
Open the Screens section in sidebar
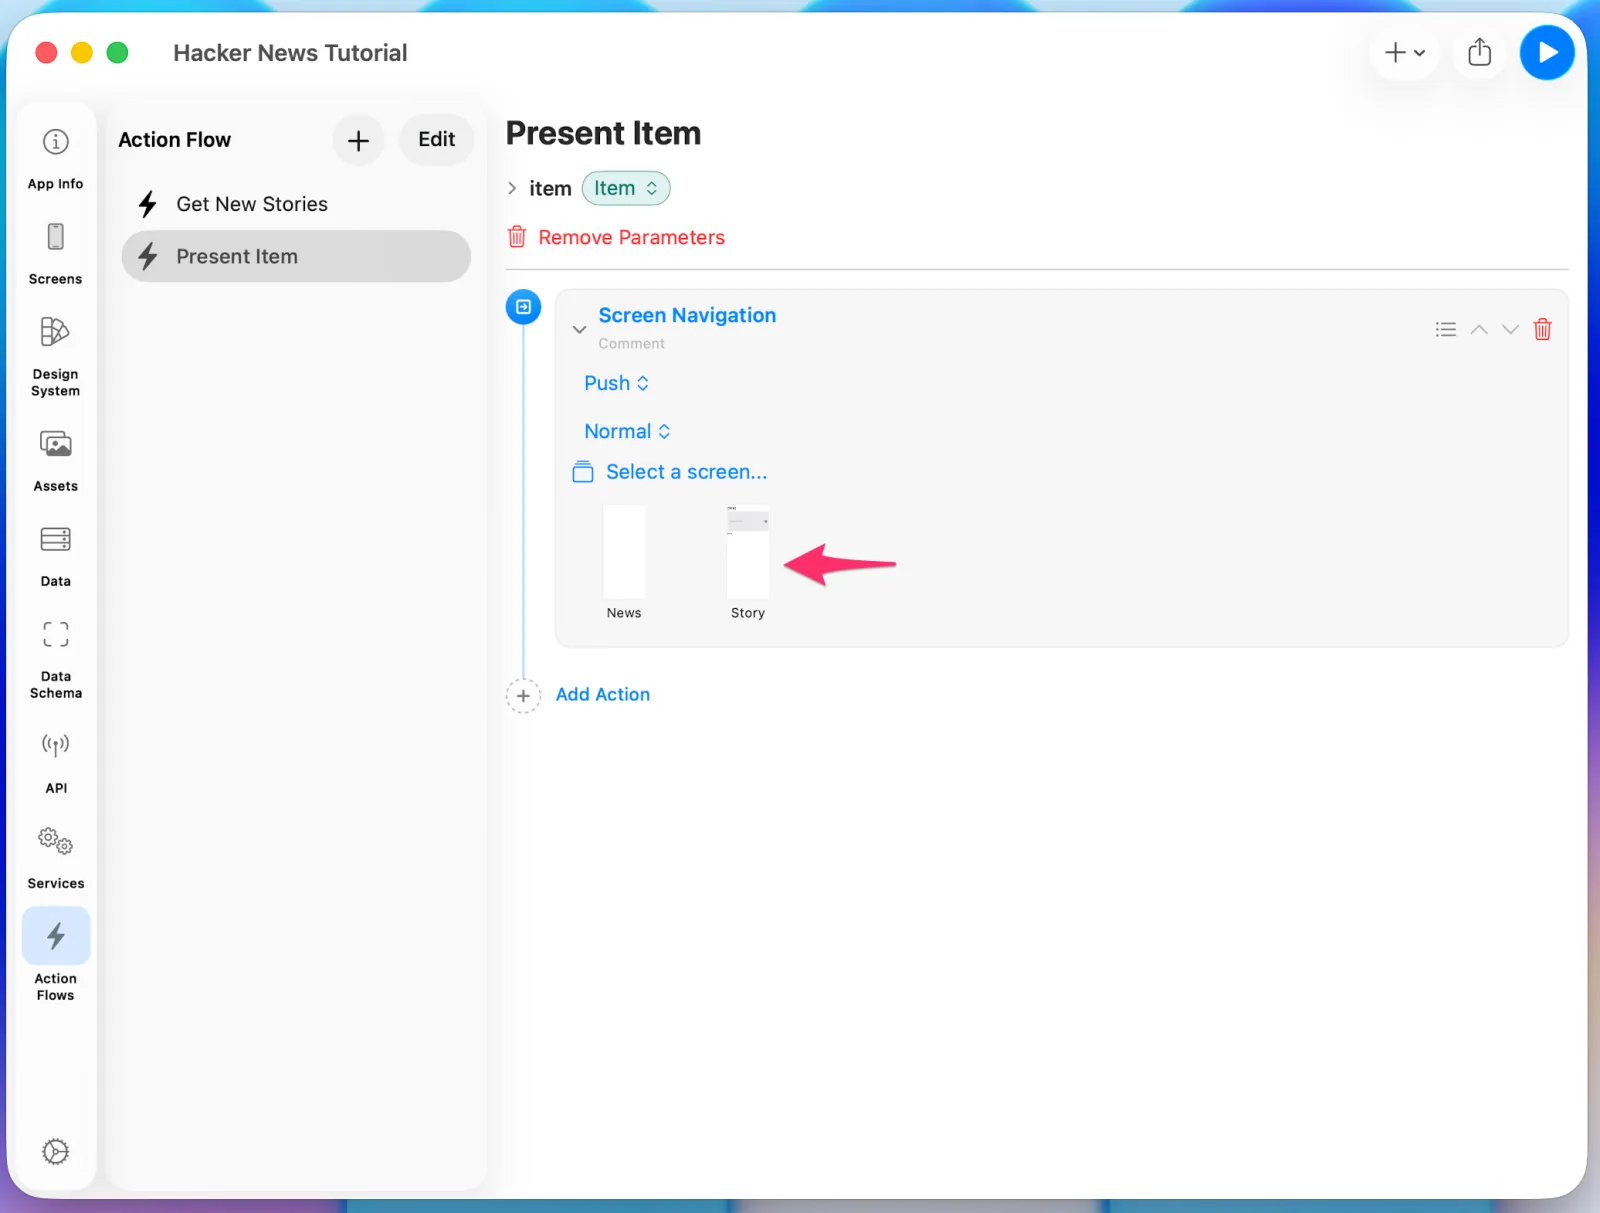(55, 253)
